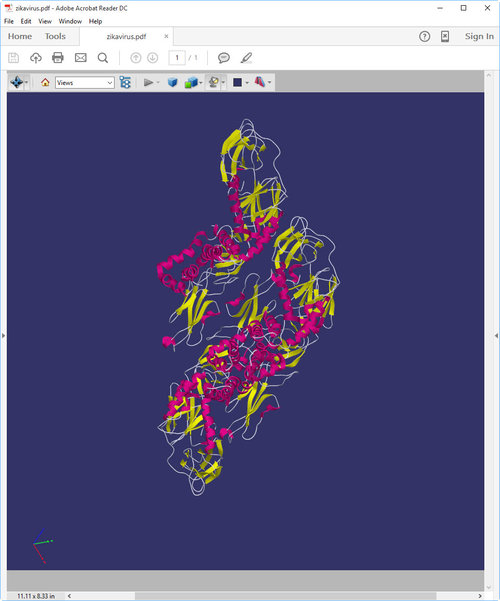The image size is (500, 601).
Task: Click the Print file icon
Action: click(58, 58)
